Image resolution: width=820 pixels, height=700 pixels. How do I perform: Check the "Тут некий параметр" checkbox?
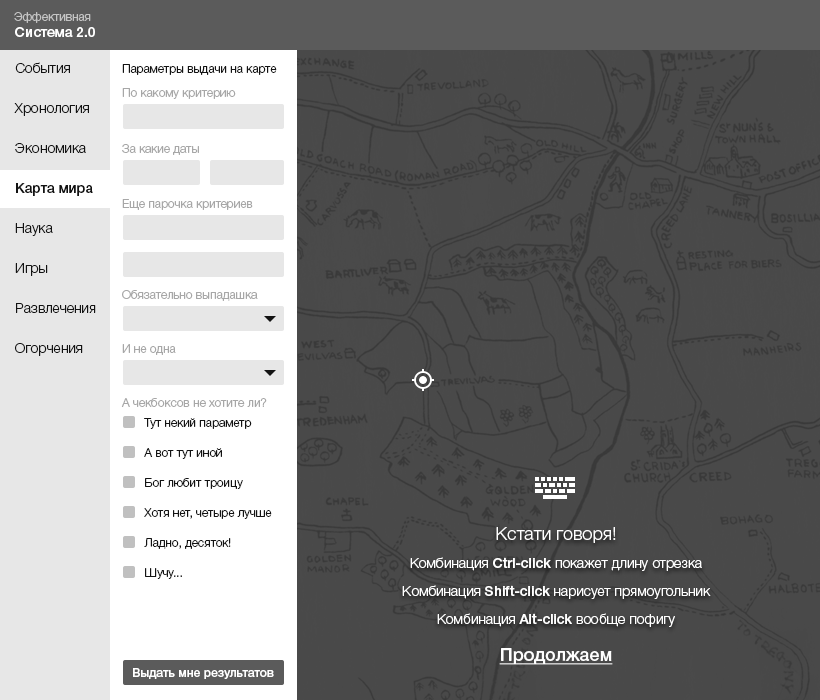pyautogui.click(x=128, y=422)
